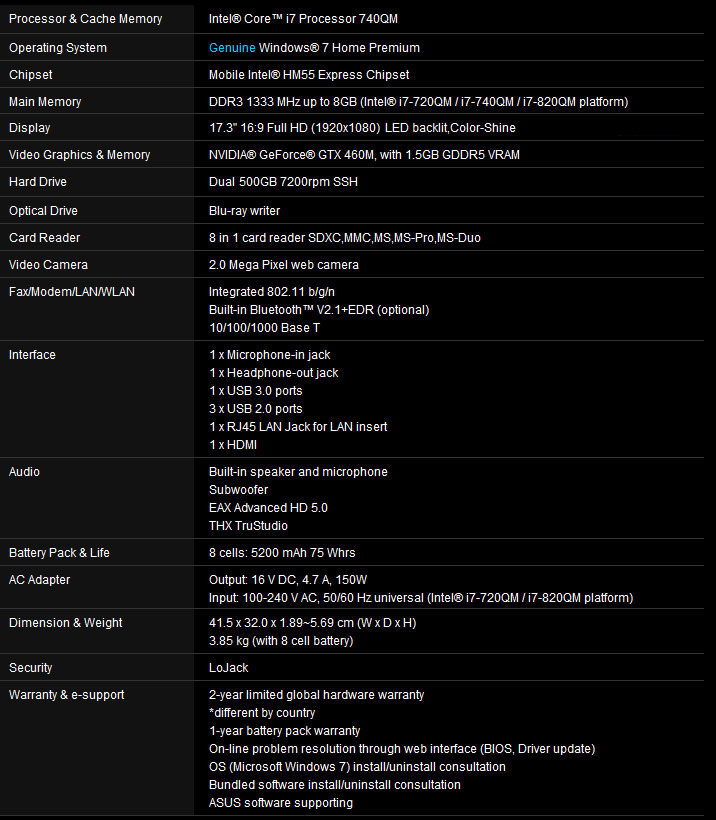Click the 2.0 Mega Pixel web camera text
The width and height of the screenshot is (716, 820).
(283, 265)
